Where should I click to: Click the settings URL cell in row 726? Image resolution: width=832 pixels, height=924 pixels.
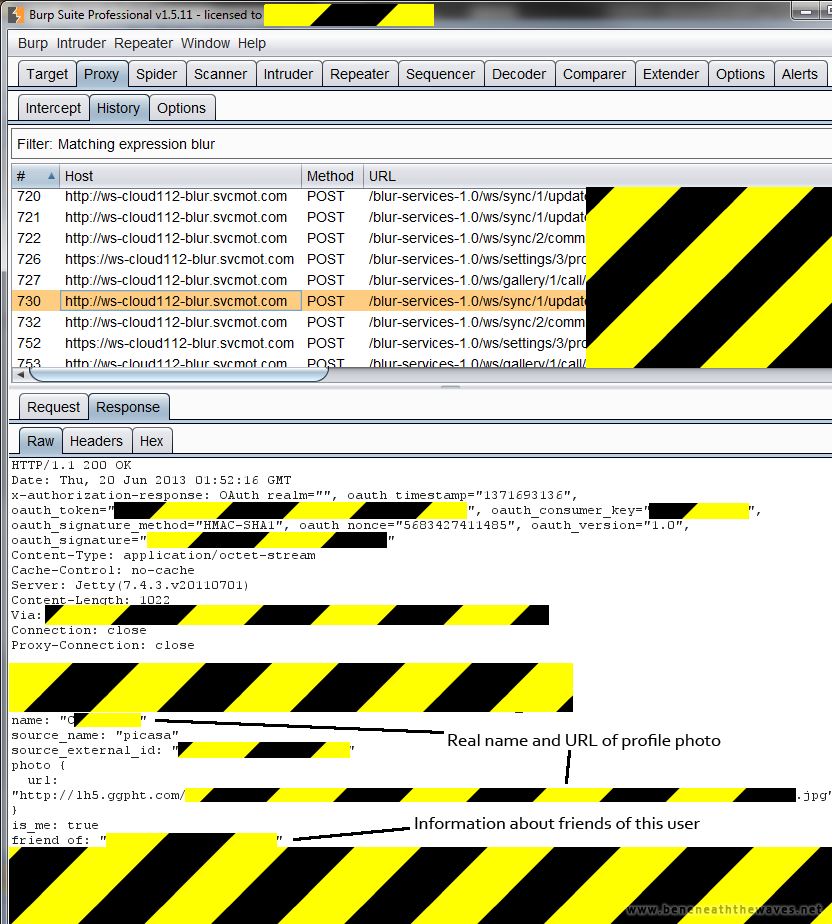(477, 259)
